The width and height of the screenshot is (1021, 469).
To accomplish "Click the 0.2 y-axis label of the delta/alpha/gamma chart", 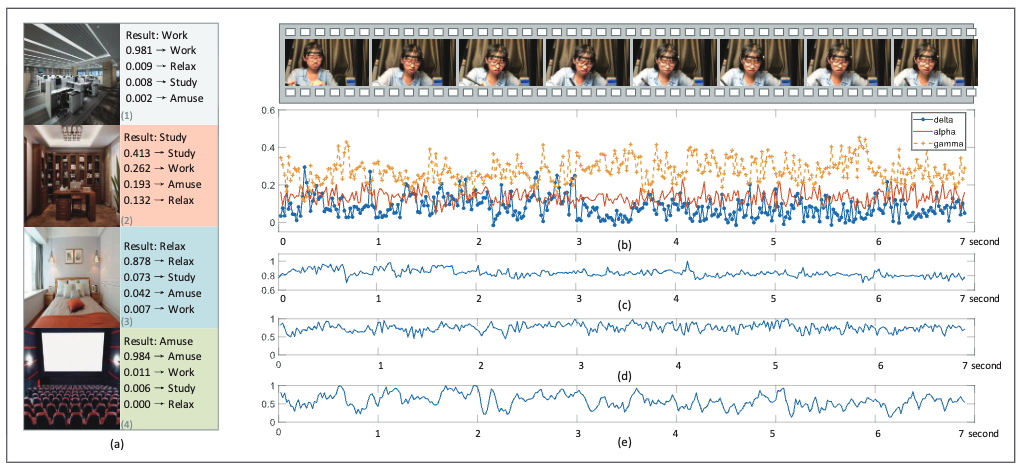I will (270, 185).
